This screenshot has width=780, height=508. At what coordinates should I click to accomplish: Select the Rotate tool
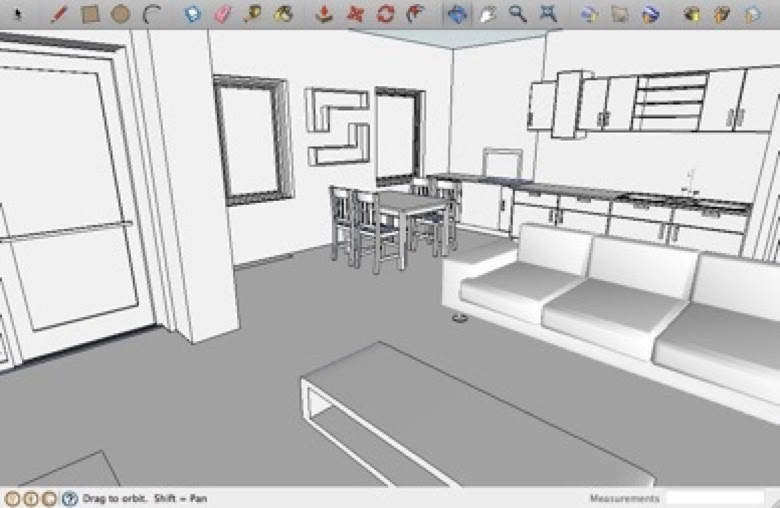tap(385, 14)
